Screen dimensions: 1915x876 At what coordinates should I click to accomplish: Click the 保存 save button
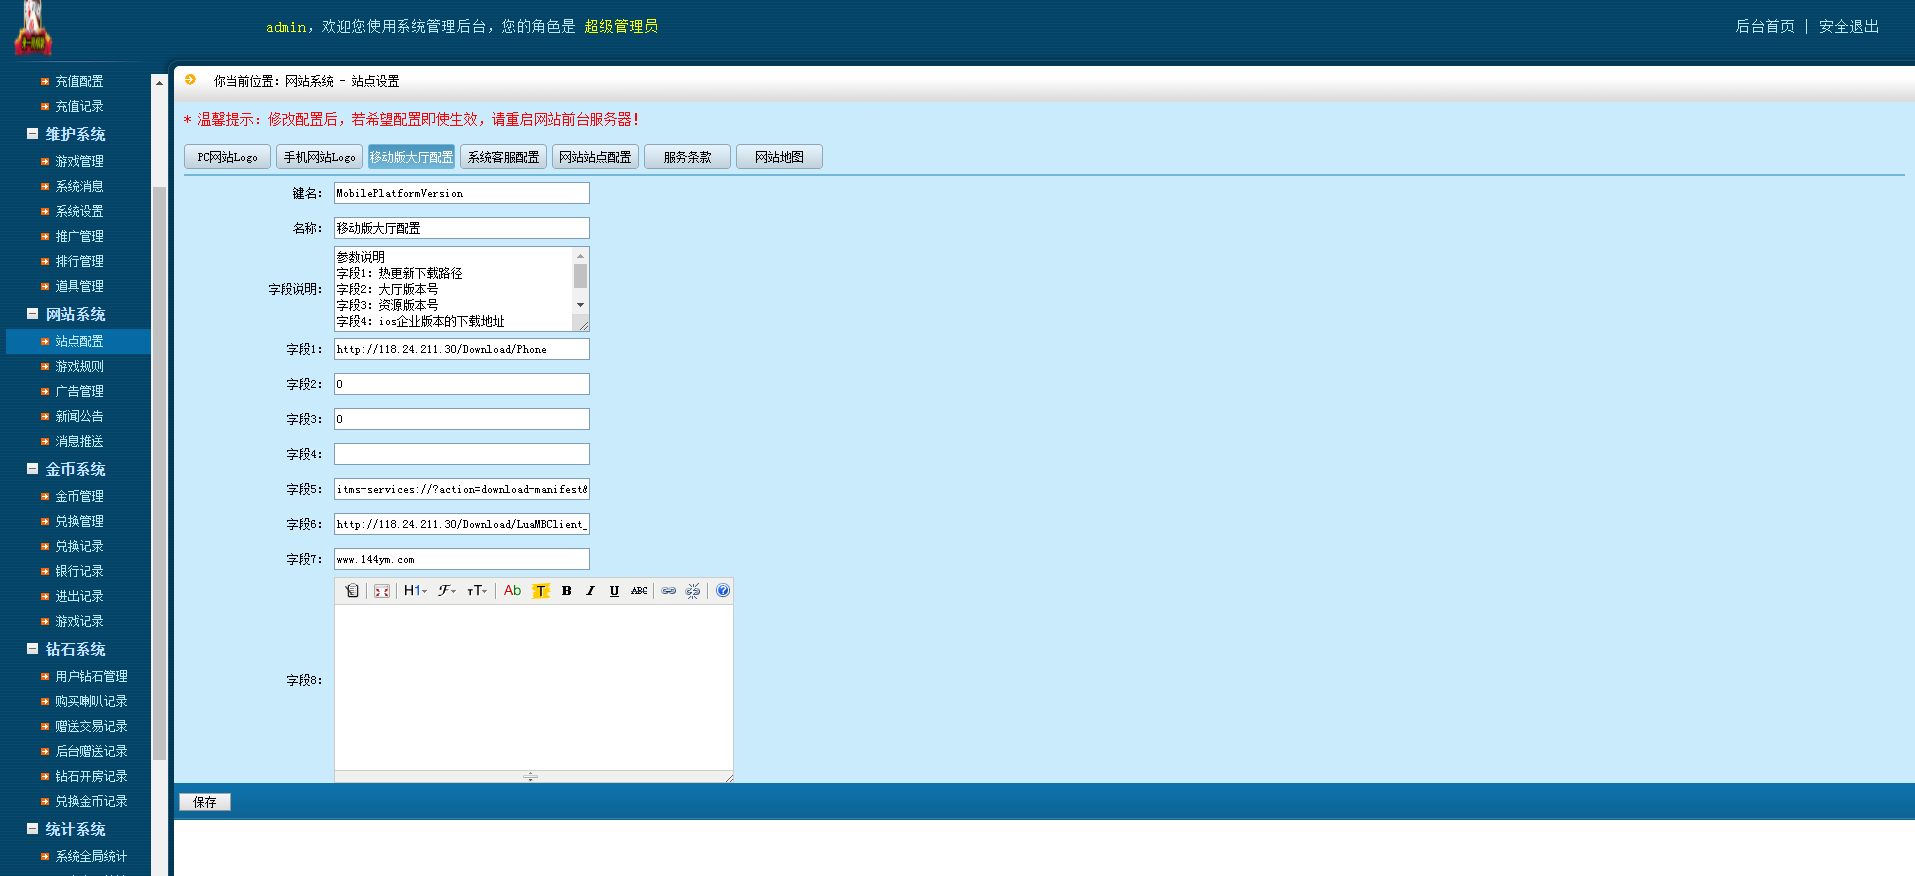pos(205,802)
